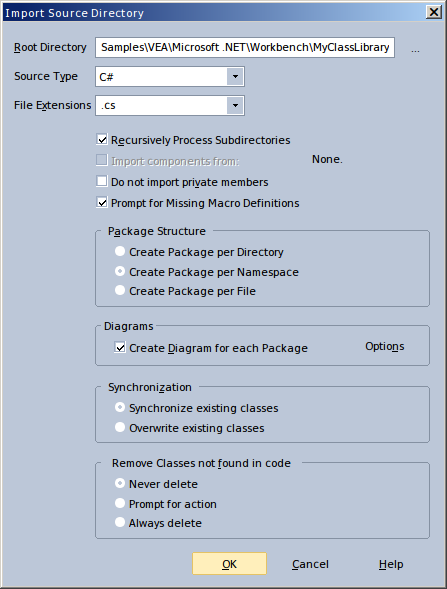The width and height of the screenshot is (447, 589).
Task: Open Help for this dialog
Action: 391,564
